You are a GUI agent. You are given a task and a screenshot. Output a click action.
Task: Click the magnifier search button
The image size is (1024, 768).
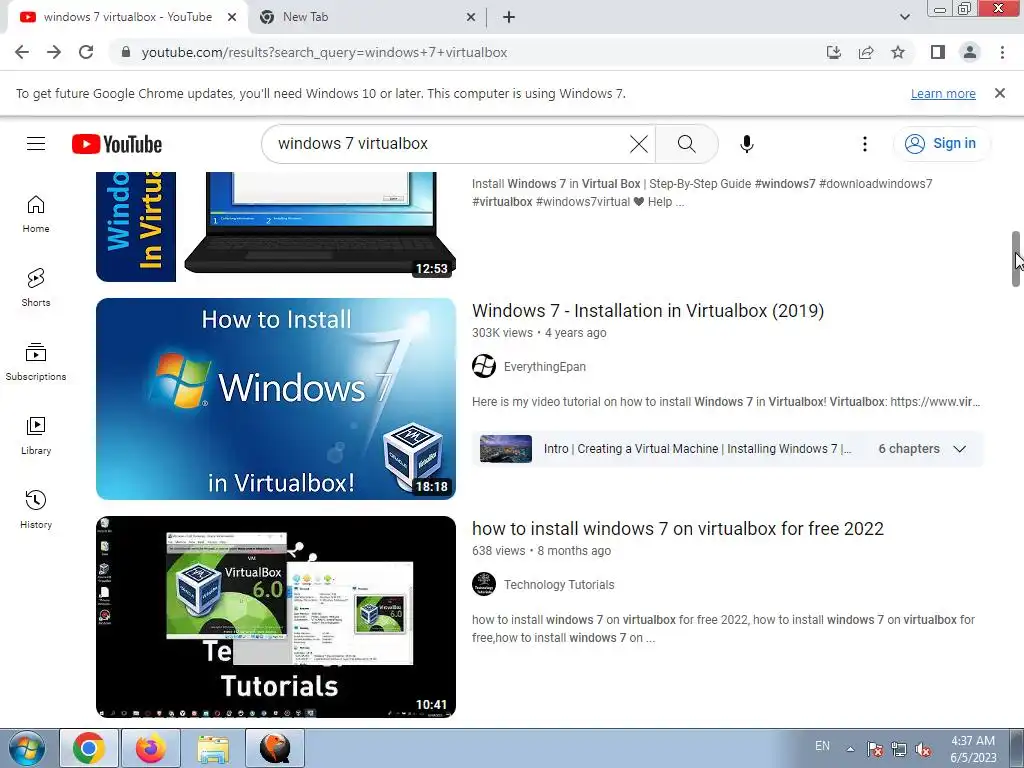(x=686, y=144)
